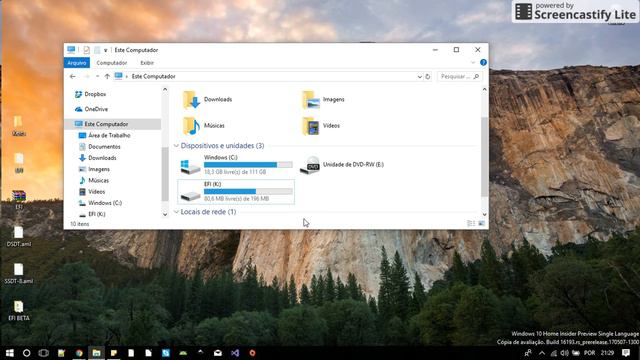This screenshot has height=360, width=640.
Task: Open the Action Center notifications
Action: pos(626,353)
